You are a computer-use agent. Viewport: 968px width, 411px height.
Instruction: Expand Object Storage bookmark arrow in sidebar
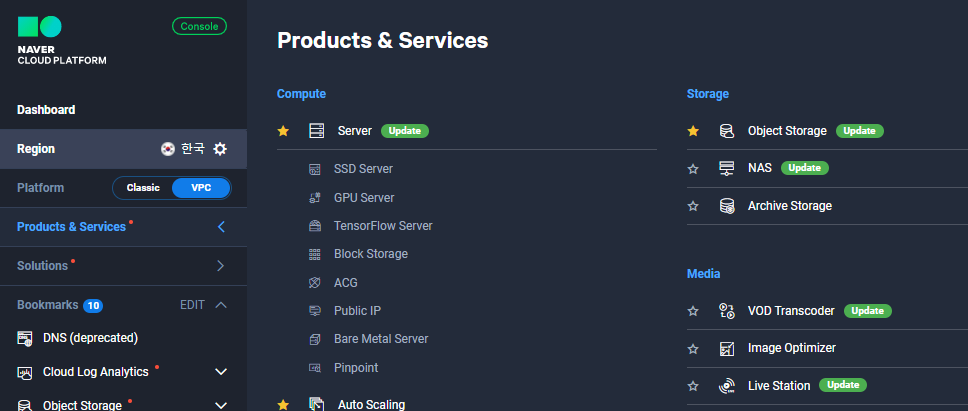(x=221, y=405)
